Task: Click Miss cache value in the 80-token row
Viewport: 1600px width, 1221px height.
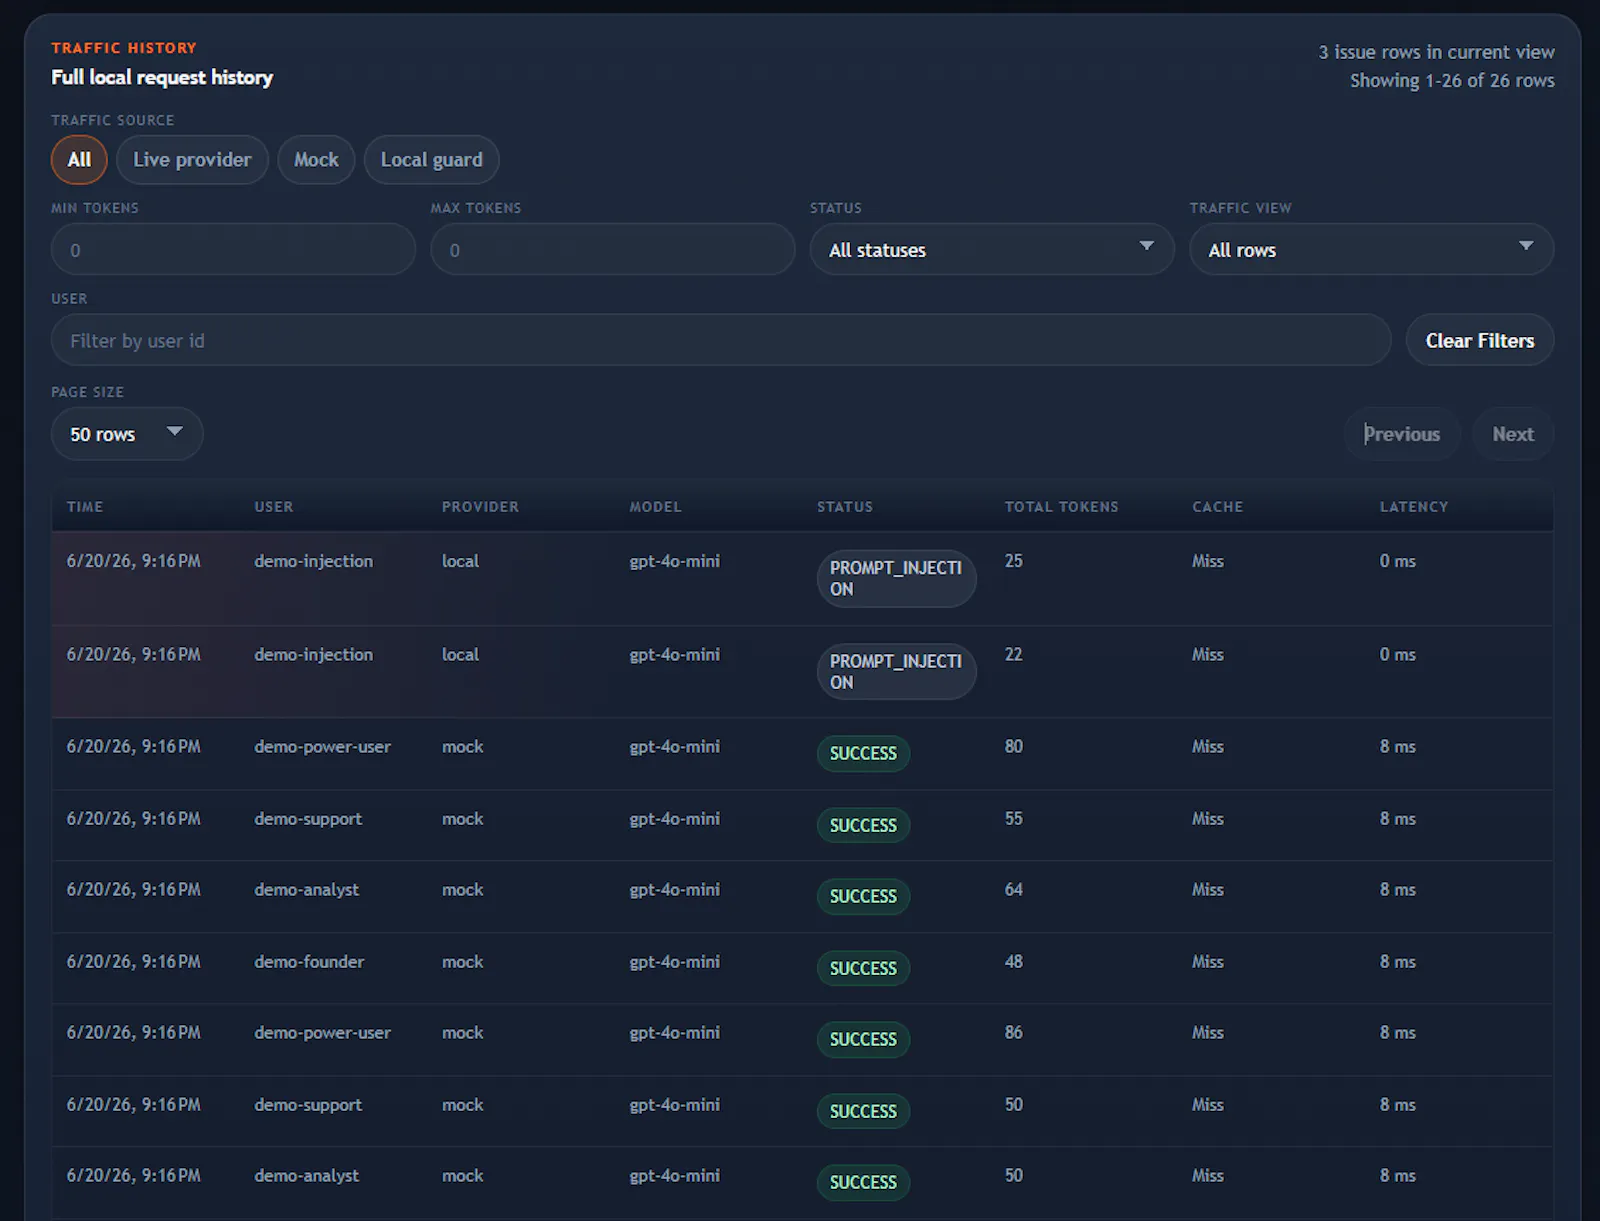Action: point(1207,747)
